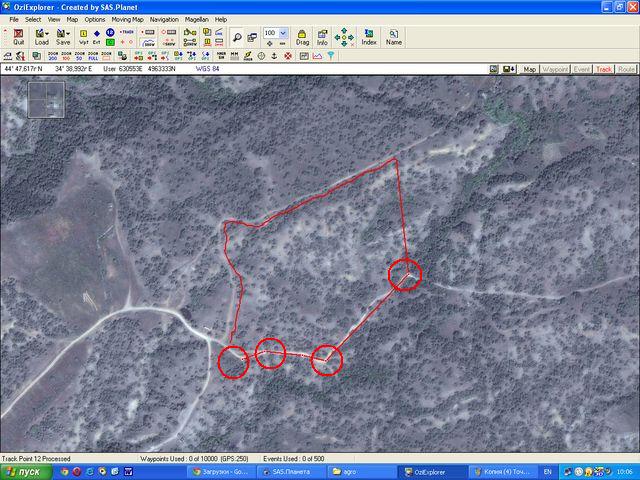This screenshot has width=640, height=480.
Task: Toggle the Route mode button
Action: 627,69
